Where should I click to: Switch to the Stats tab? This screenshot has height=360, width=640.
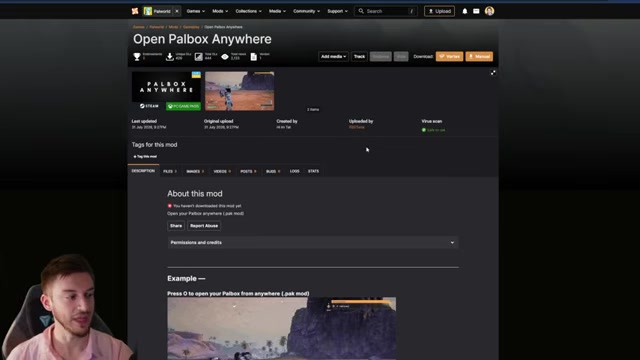click(313, 171)
